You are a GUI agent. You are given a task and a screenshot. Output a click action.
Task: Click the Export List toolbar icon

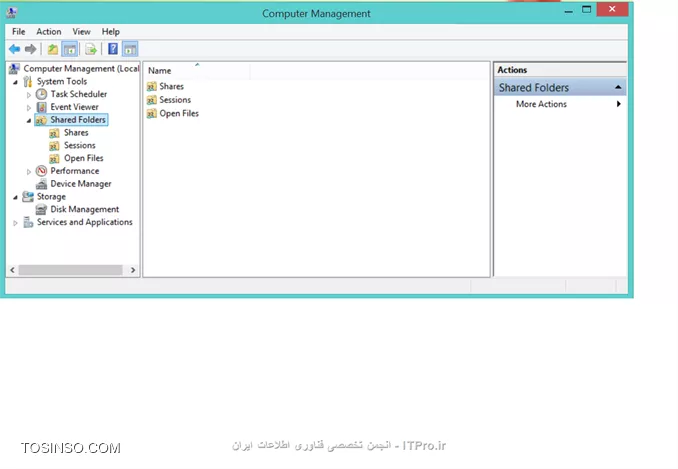pyautogui.click(x=91, y=49)
